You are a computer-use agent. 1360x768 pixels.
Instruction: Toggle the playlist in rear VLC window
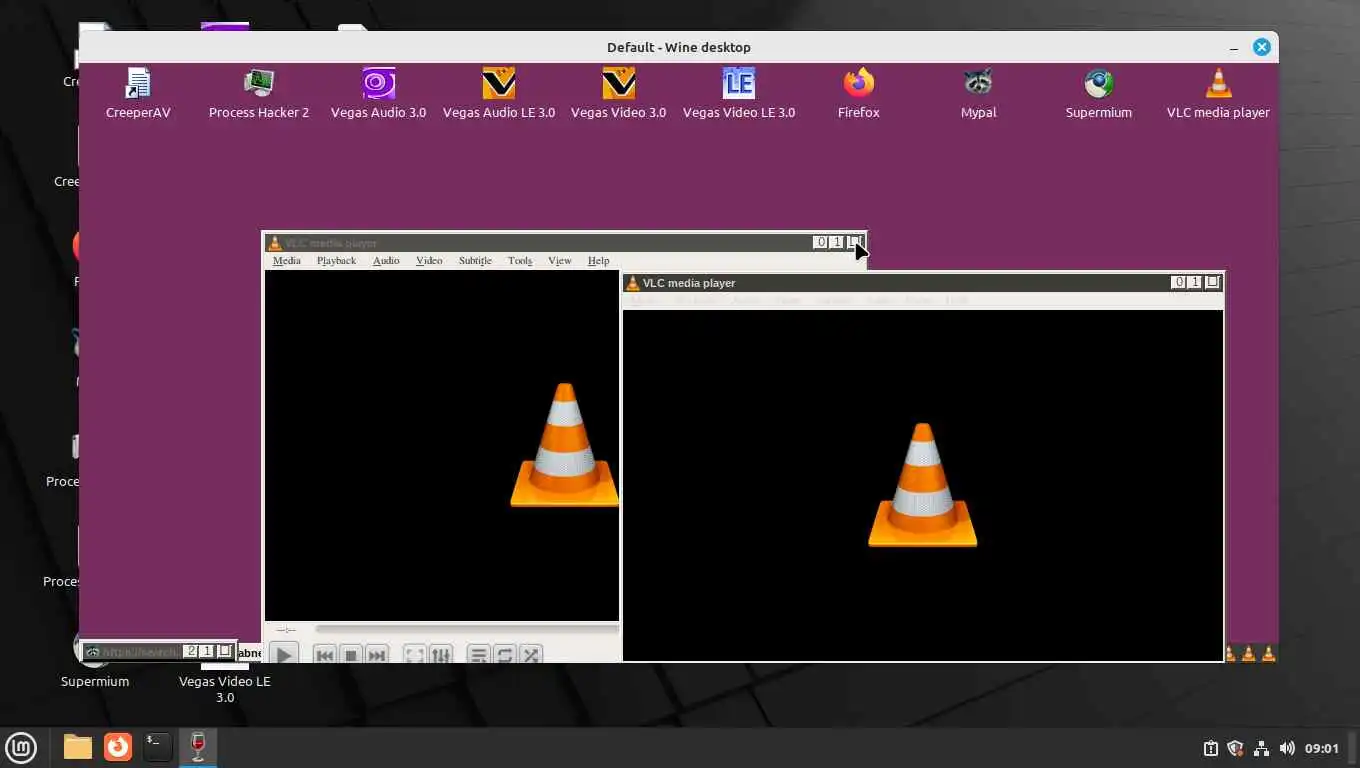click(478, 655)
